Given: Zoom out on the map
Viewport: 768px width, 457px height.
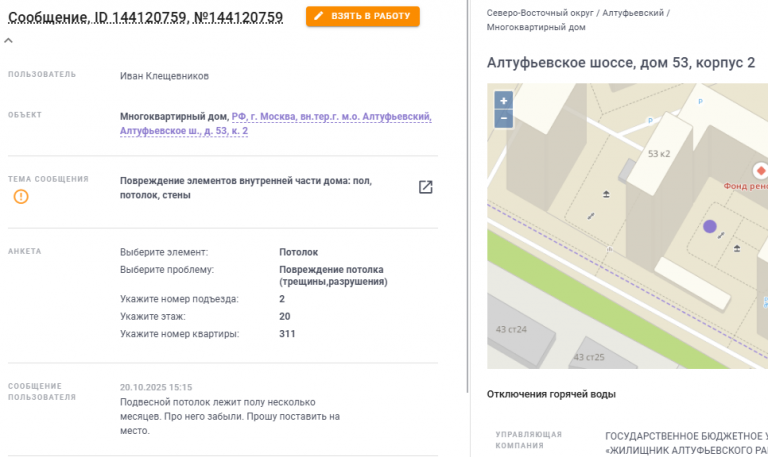Looking at the screenshot, I should pos(504,118).
